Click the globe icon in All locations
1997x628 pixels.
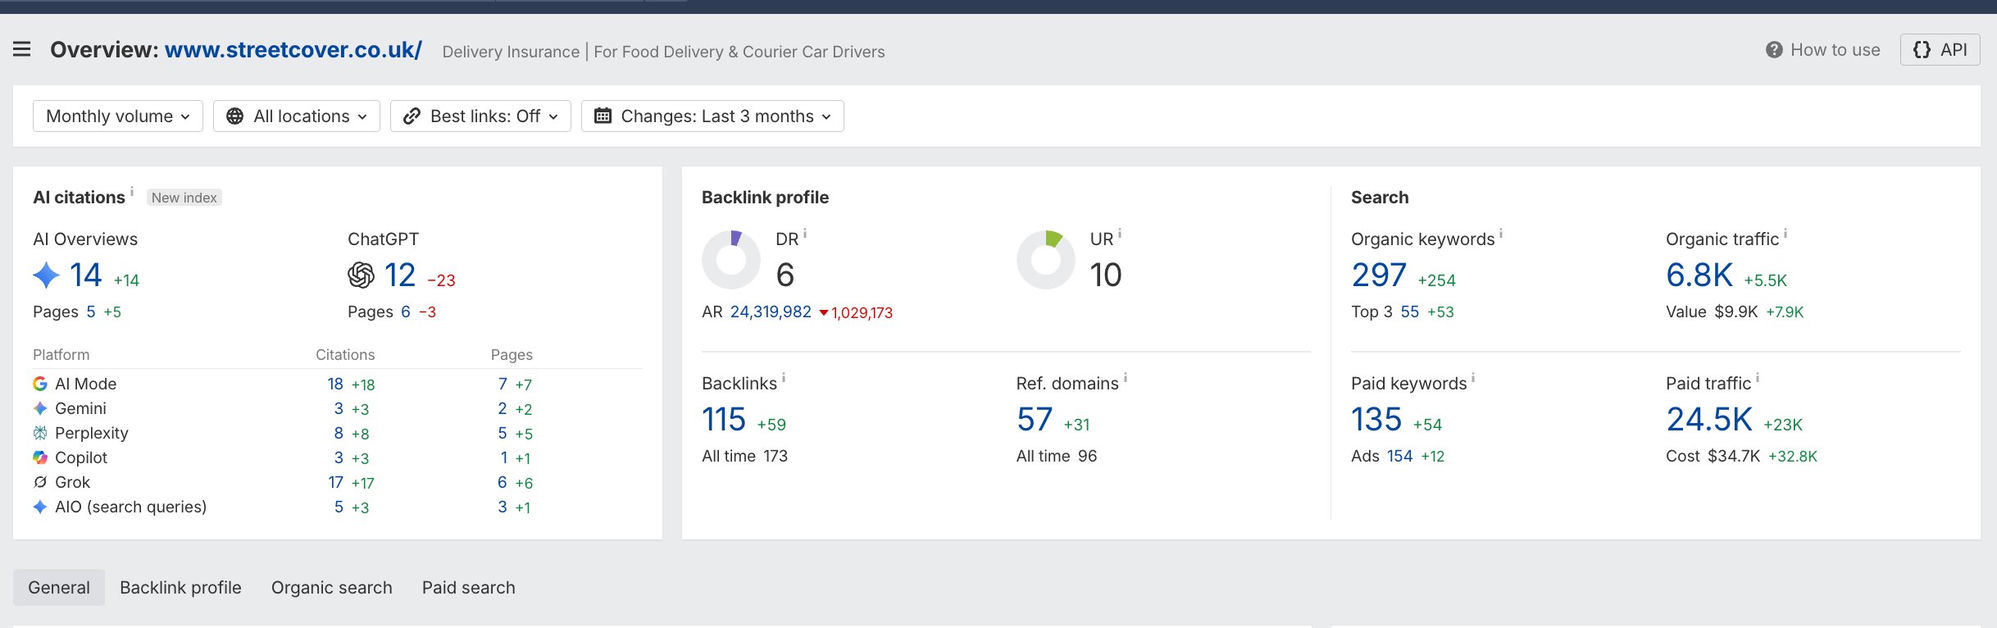(235, 116)
